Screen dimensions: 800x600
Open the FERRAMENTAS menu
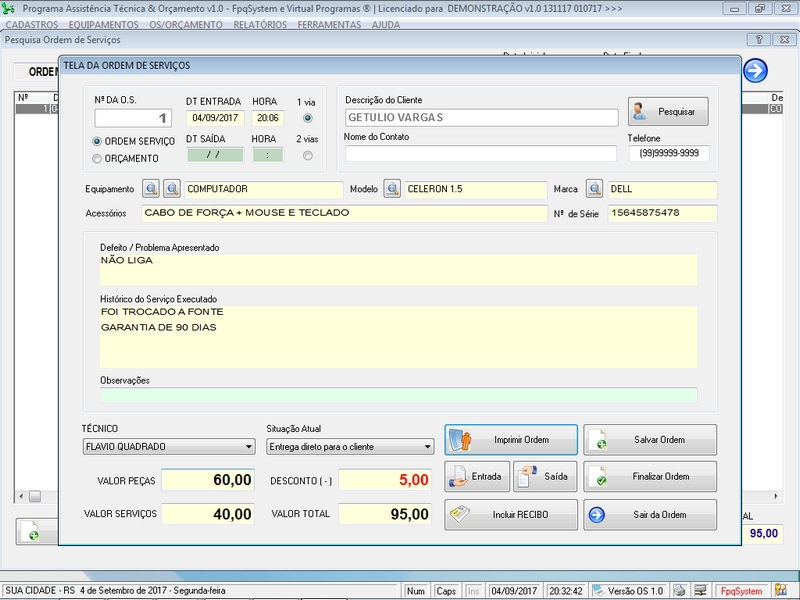pyautogui.click(x=329, y=24)
